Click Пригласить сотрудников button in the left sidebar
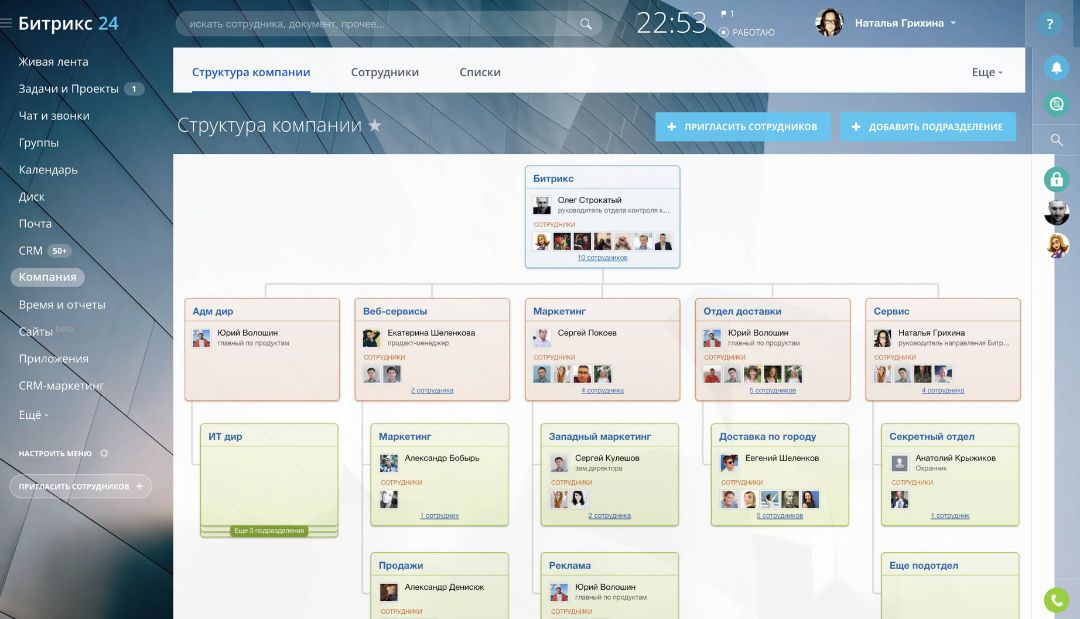Image resolution: width=1080 pixels, height=619 pixels. (81, 486)
